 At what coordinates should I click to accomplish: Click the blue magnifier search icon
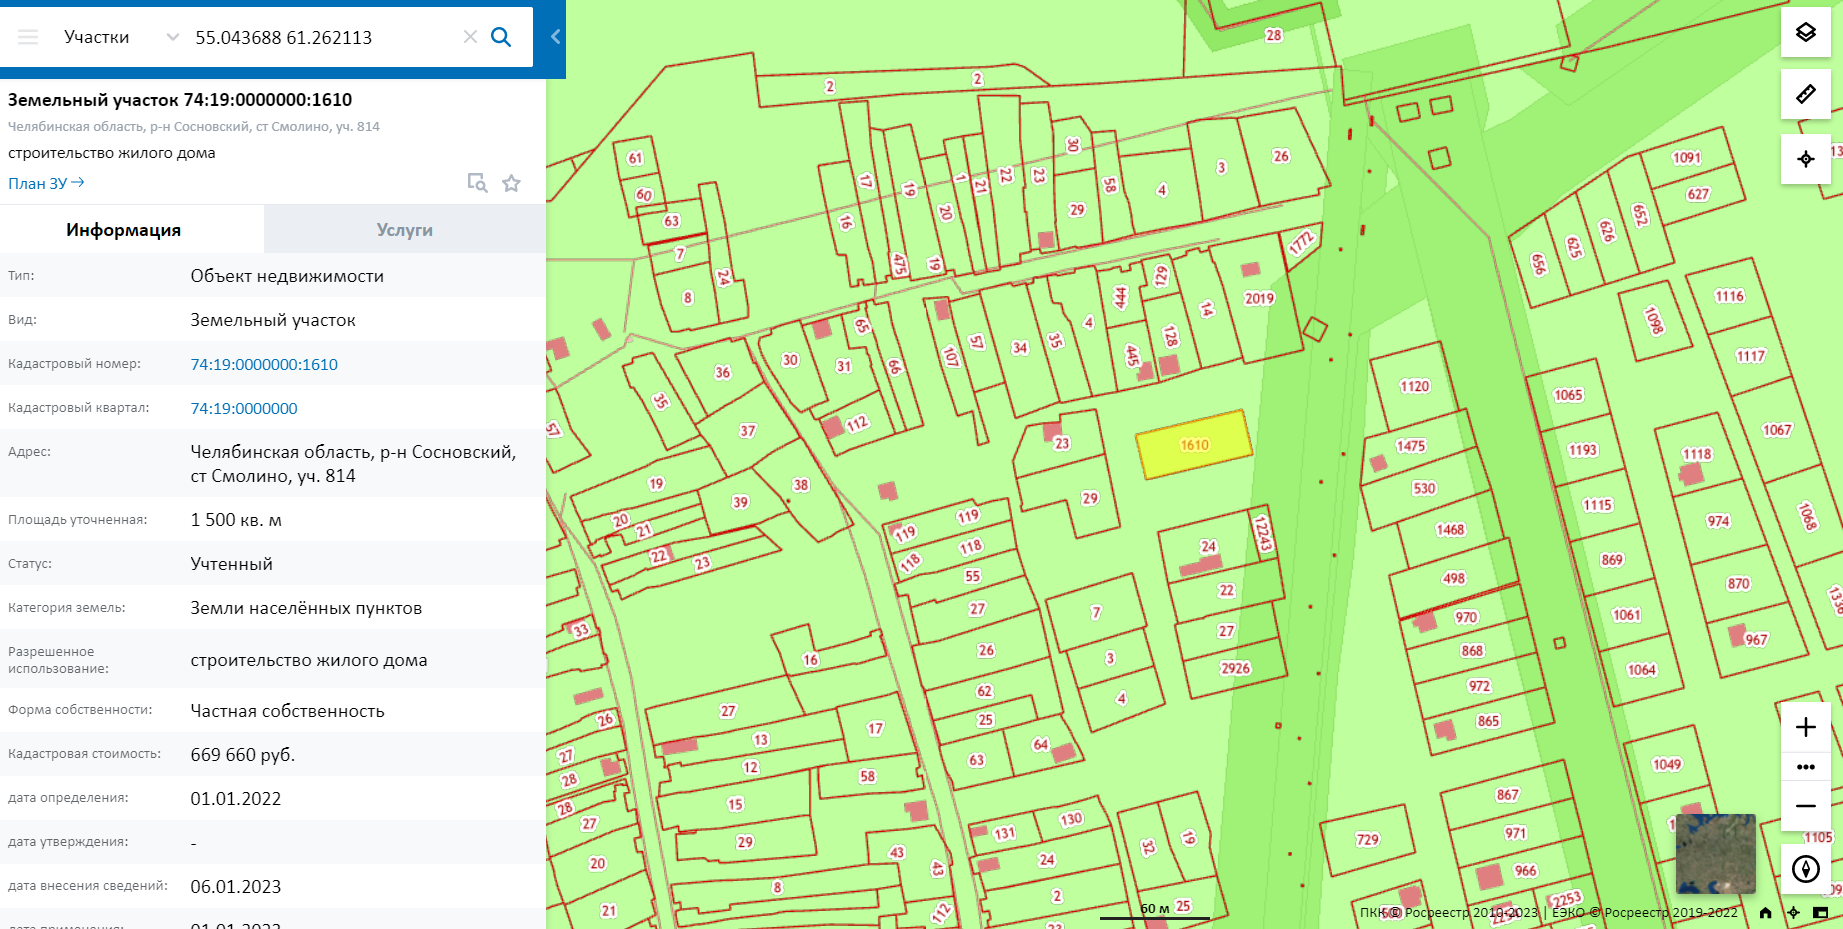coord(501,37)
